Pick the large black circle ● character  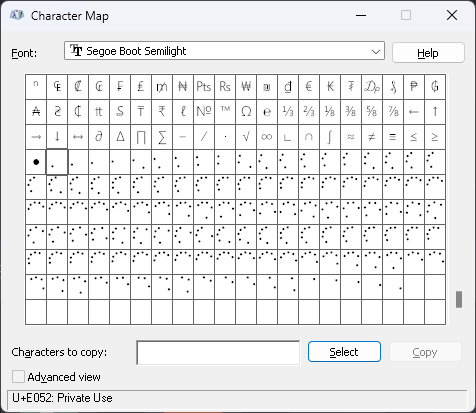[x=36, y=162]
